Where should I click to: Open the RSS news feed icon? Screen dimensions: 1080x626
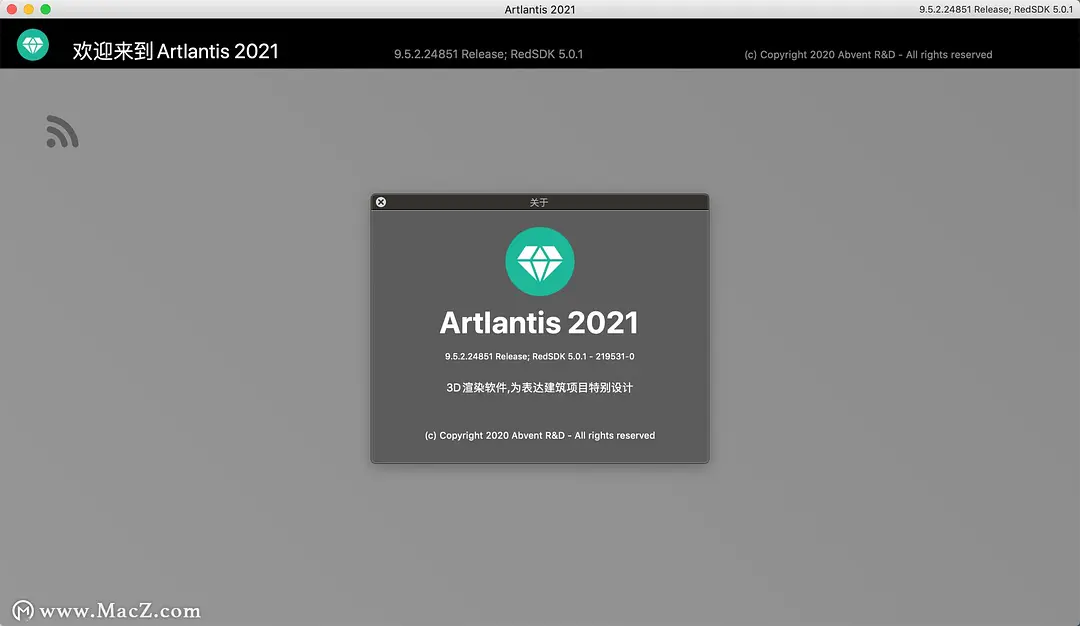tap(62, 131)
